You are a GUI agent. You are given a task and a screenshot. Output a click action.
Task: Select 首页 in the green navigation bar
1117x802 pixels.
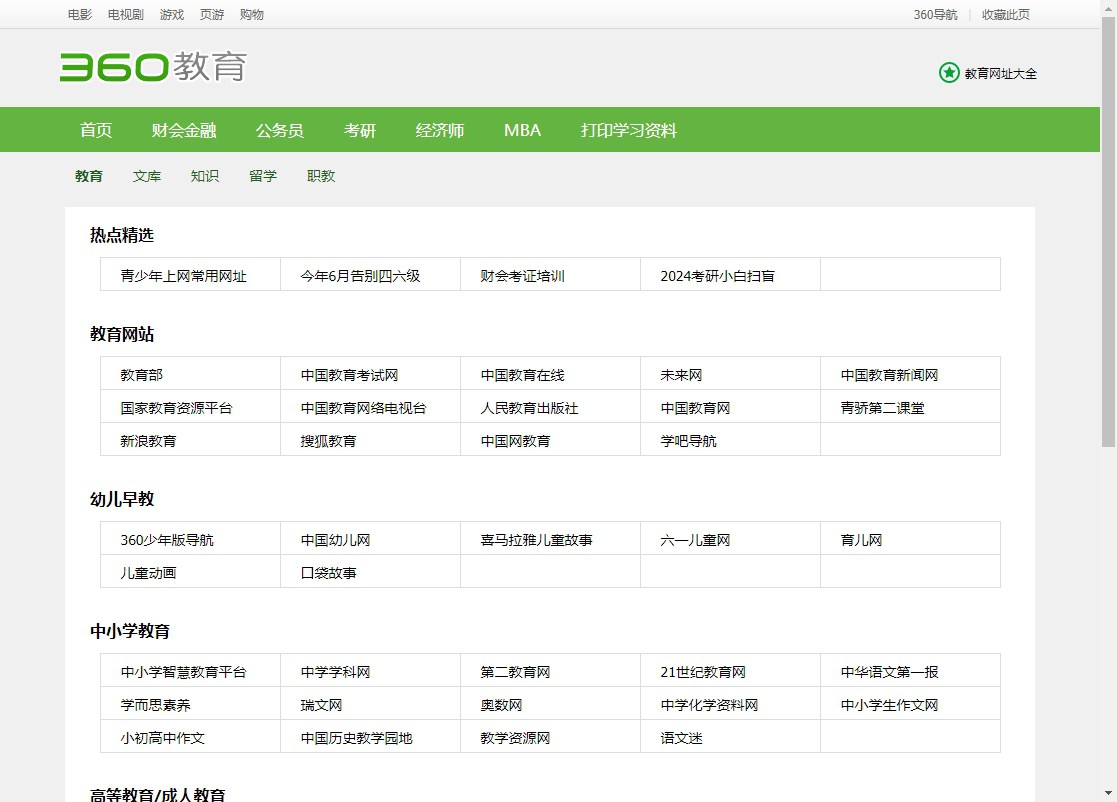(x=96, y=130)
